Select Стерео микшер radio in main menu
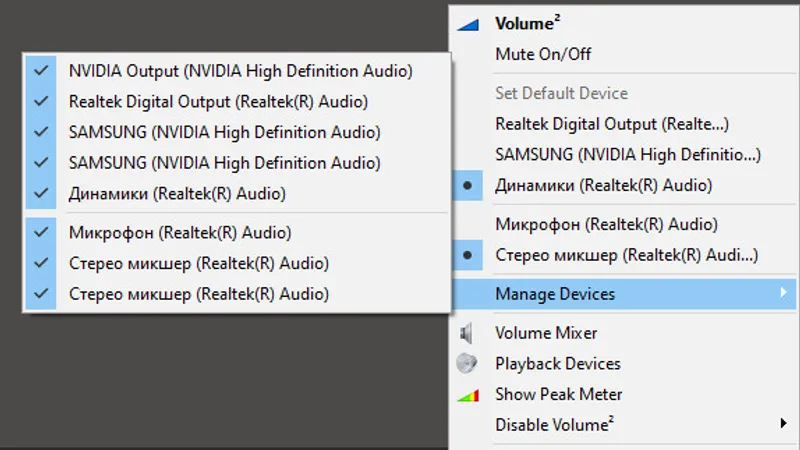Viewport: 800px width, 450px height. 467,256
